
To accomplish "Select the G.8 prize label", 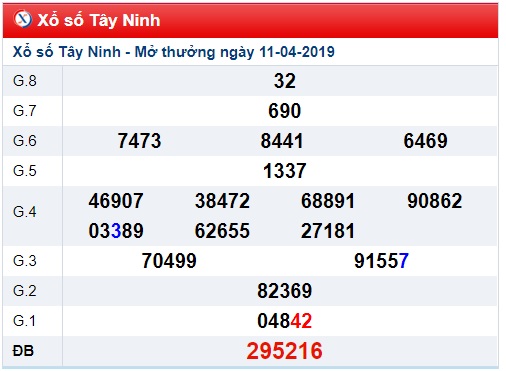I will (x=25, y=81).
